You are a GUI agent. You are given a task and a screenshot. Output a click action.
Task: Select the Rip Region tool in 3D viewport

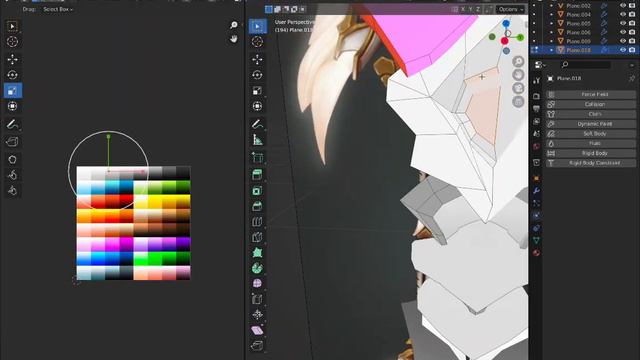tap(257, 346)
